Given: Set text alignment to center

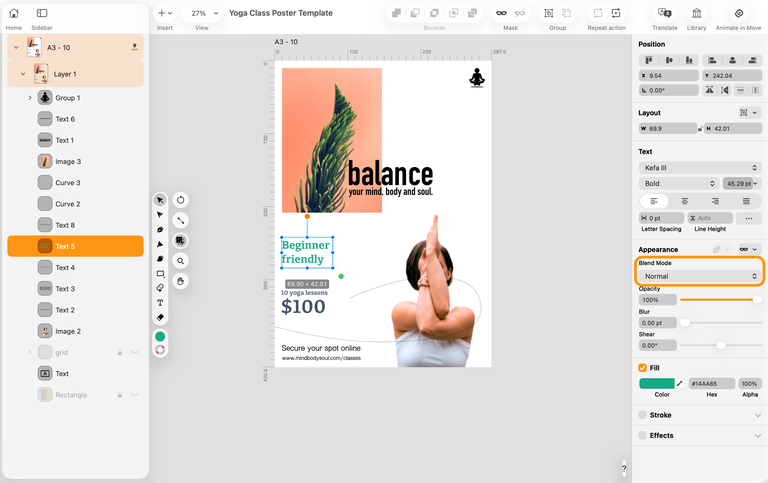Looking at the screenshot, I should (x=685, y=201).
